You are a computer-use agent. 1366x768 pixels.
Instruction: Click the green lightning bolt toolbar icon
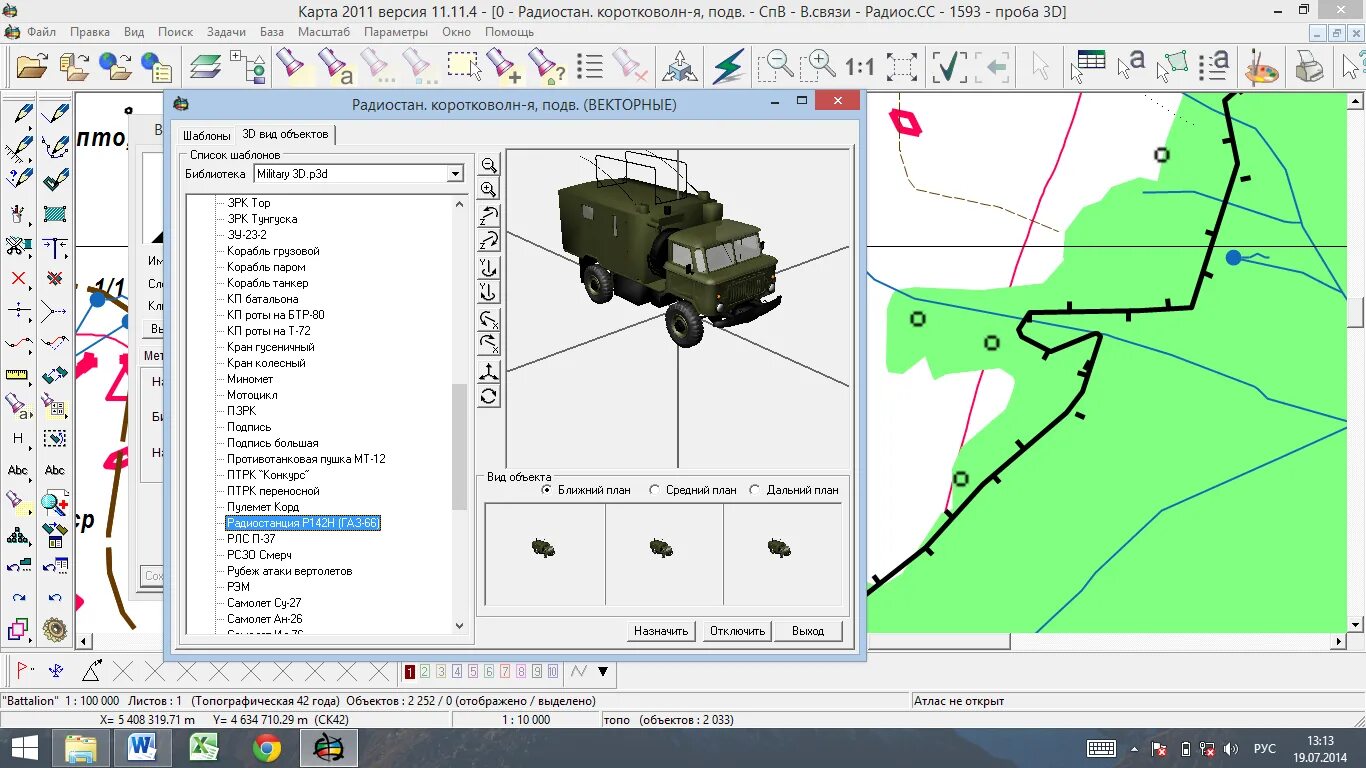point(729,67)
